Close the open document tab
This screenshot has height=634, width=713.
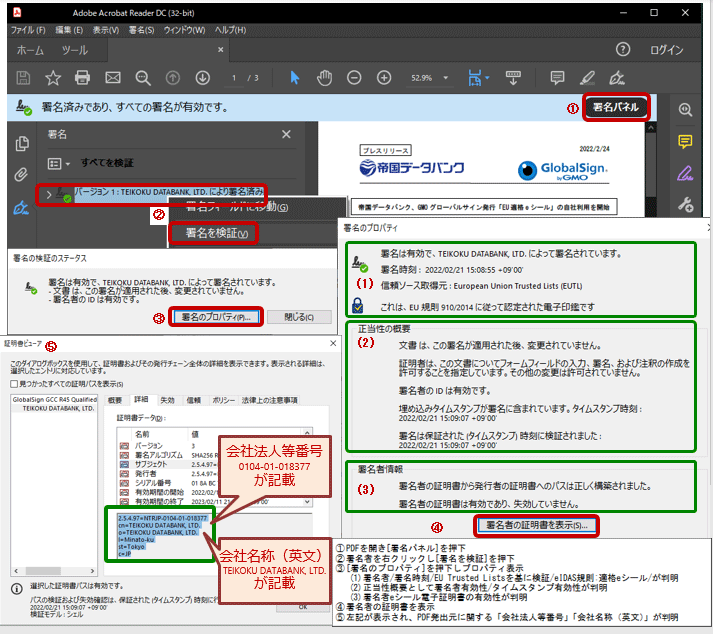click(221, 50)
